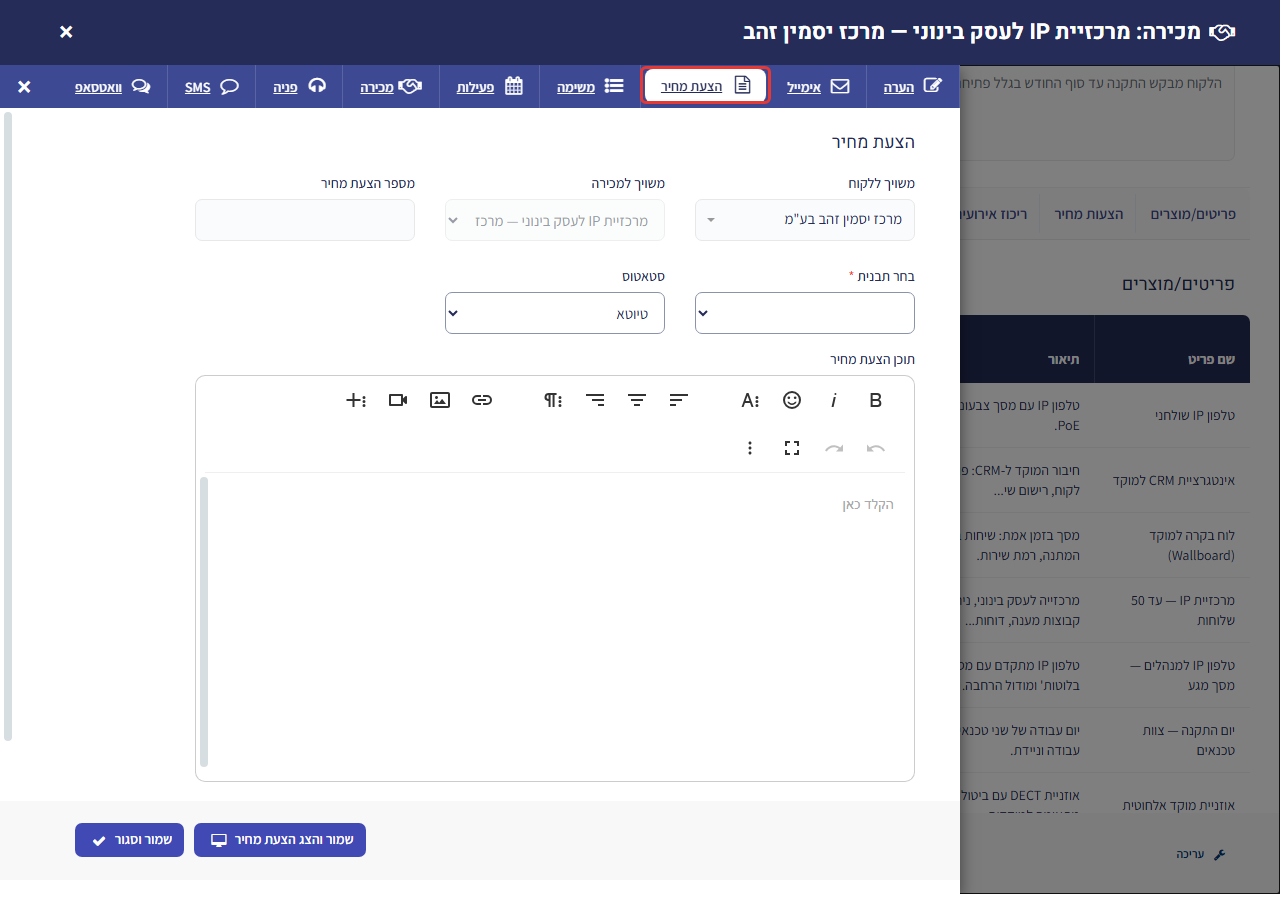Switch to the פעילות tab
Viewport: 1280px width, 900px height.
click(x=490, y=87)
